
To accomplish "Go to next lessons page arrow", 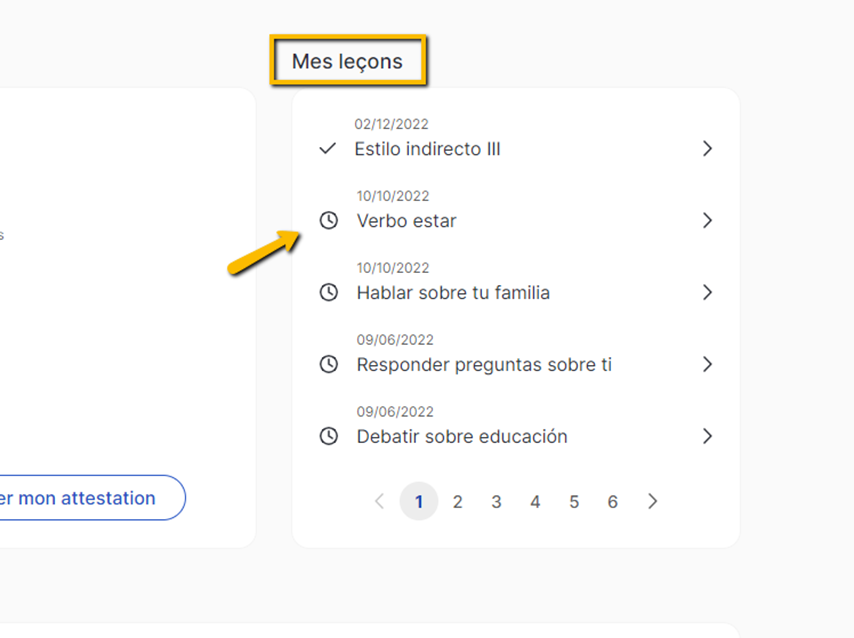I will point(652,502).
